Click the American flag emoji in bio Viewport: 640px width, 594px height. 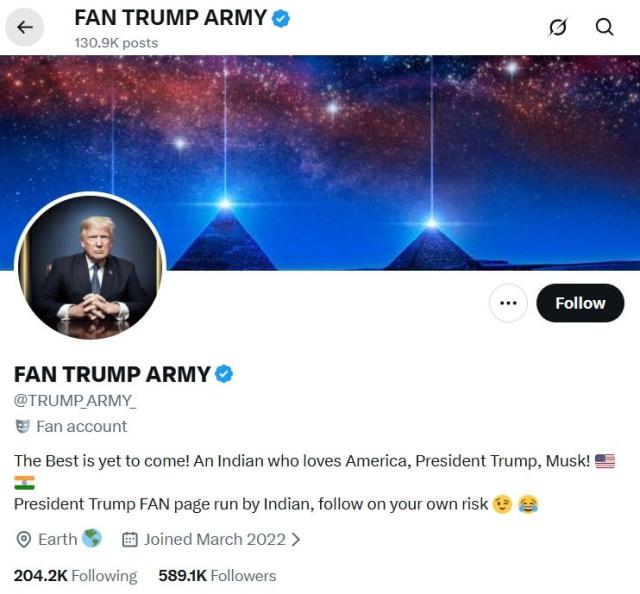(605, 461)
